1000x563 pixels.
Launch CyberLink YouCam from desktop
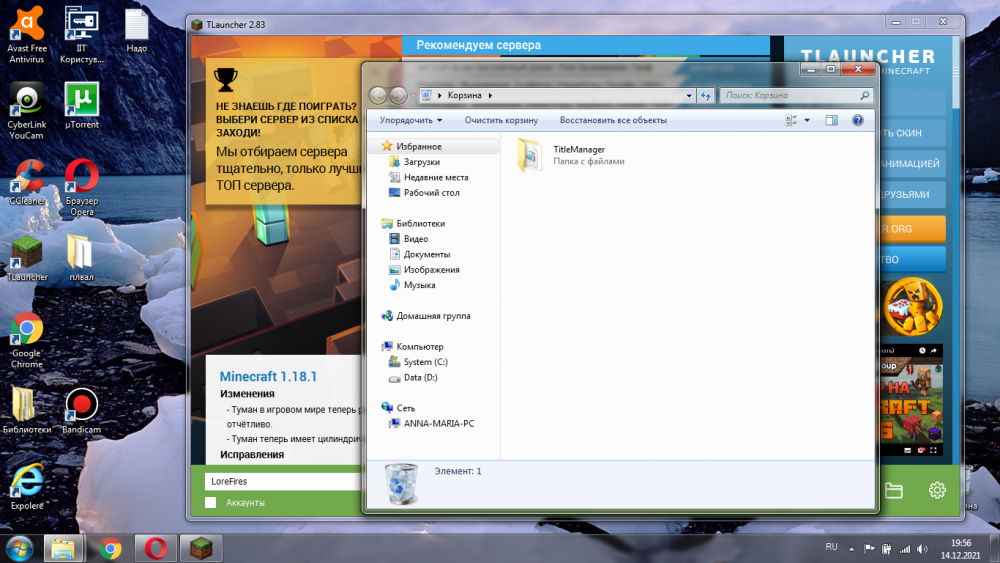pyautogui.click(x=26, y=111)
